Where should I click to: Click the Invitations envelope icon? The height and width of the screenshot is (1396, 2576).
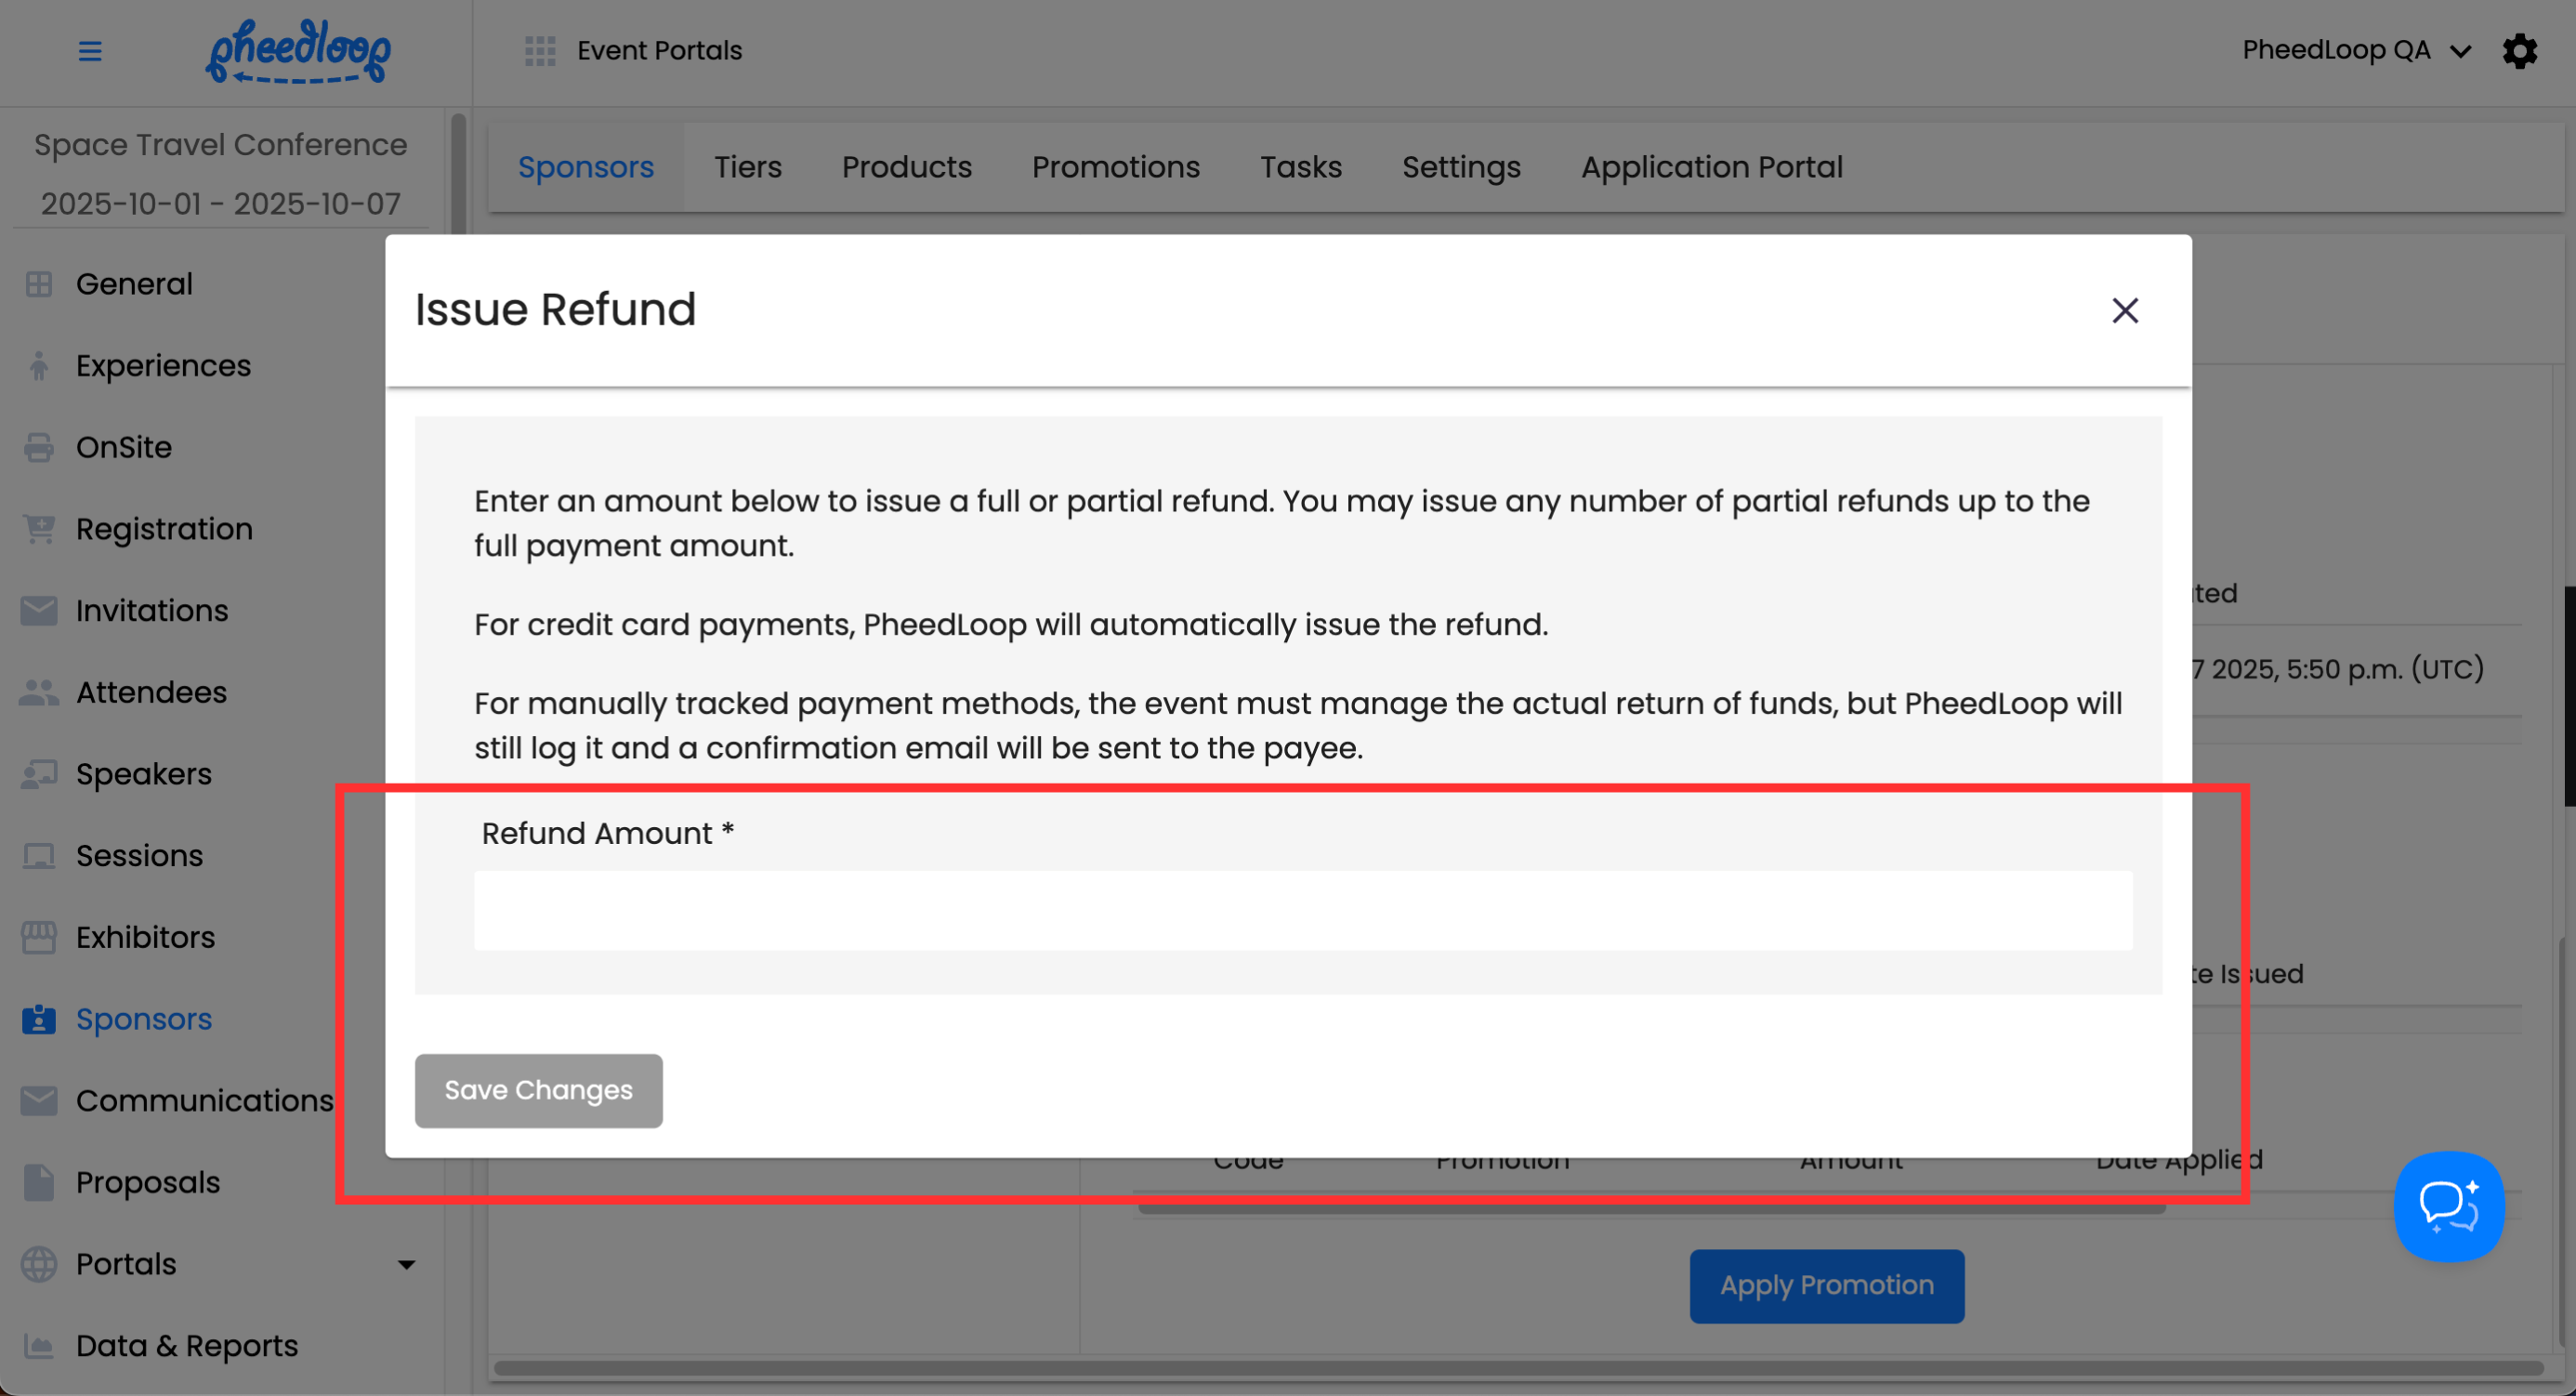tap(39, 610)
